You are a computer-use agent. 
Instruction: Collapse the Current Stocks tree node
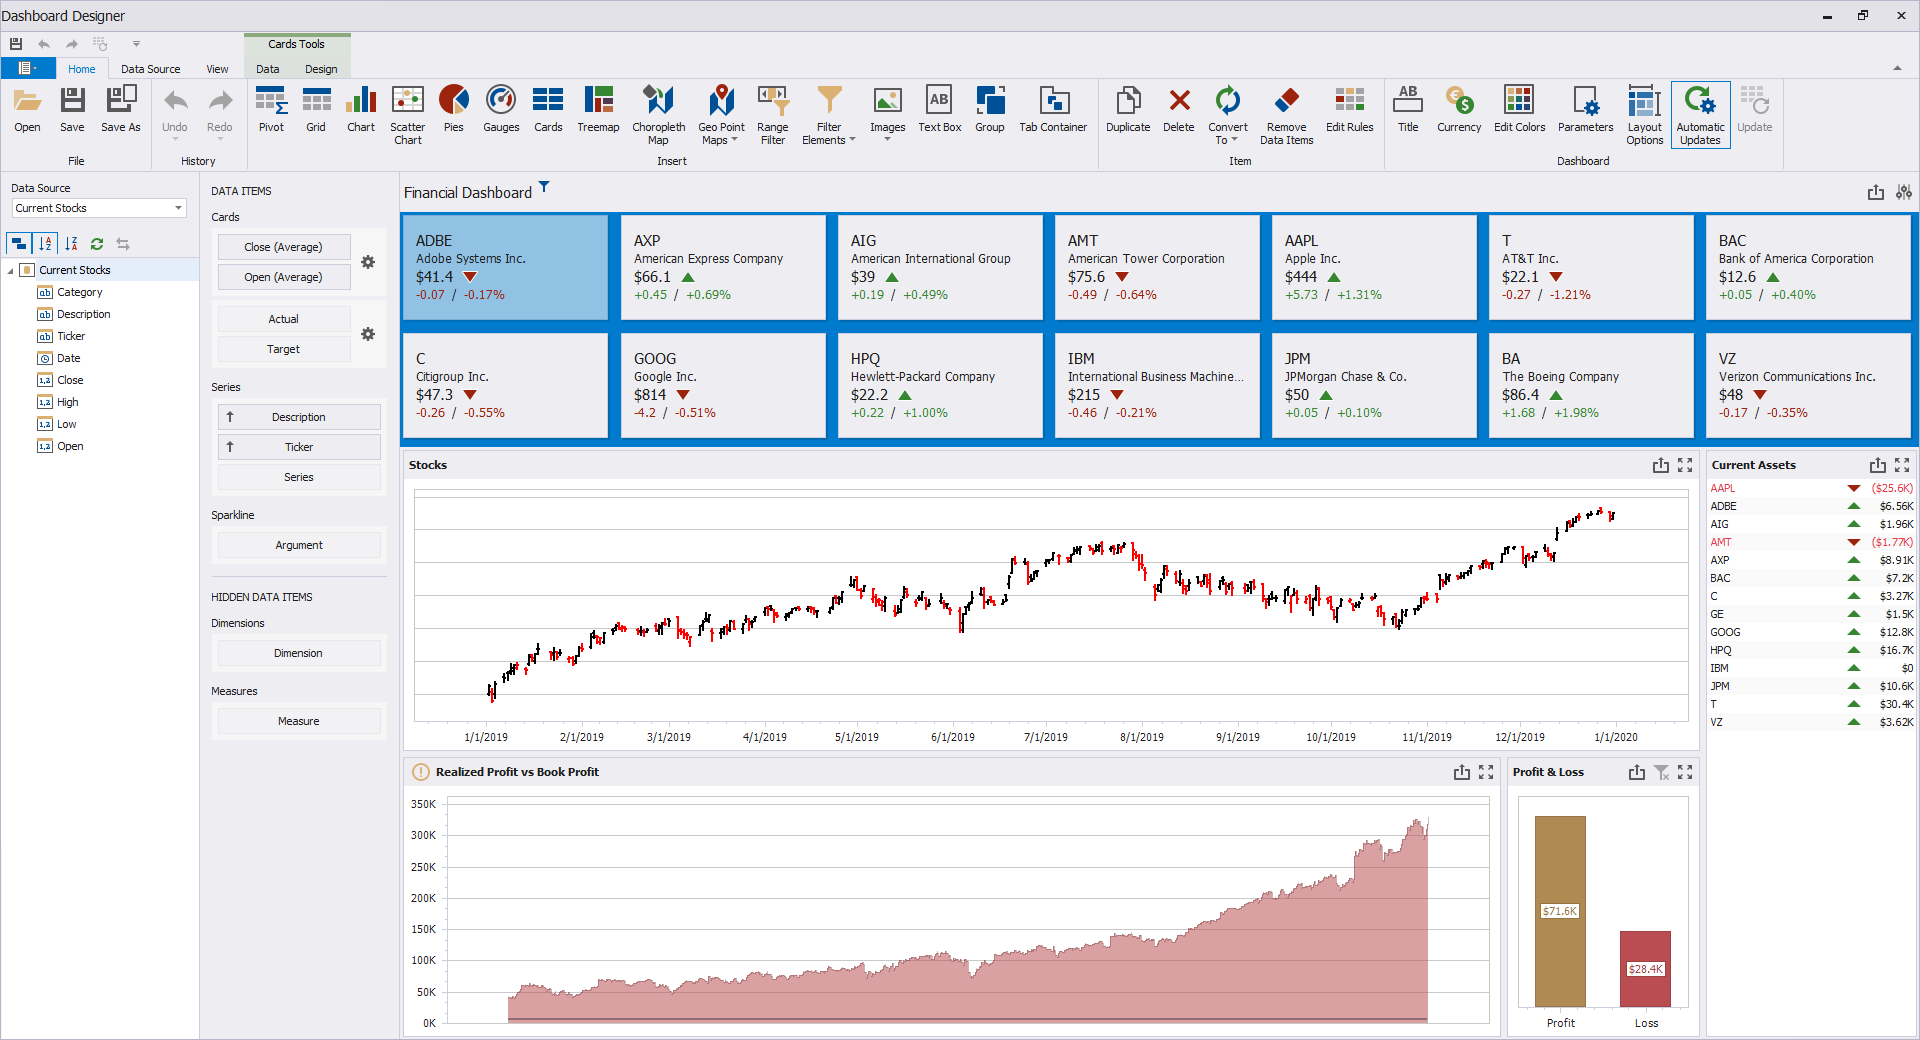11,270
